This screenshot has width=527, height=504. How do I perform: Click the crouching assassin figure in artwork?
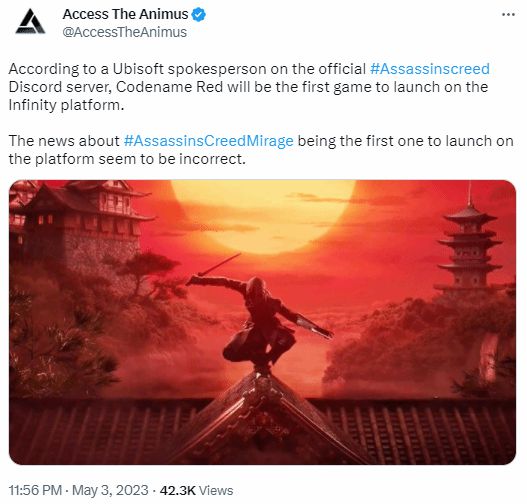tap(260, 321)
